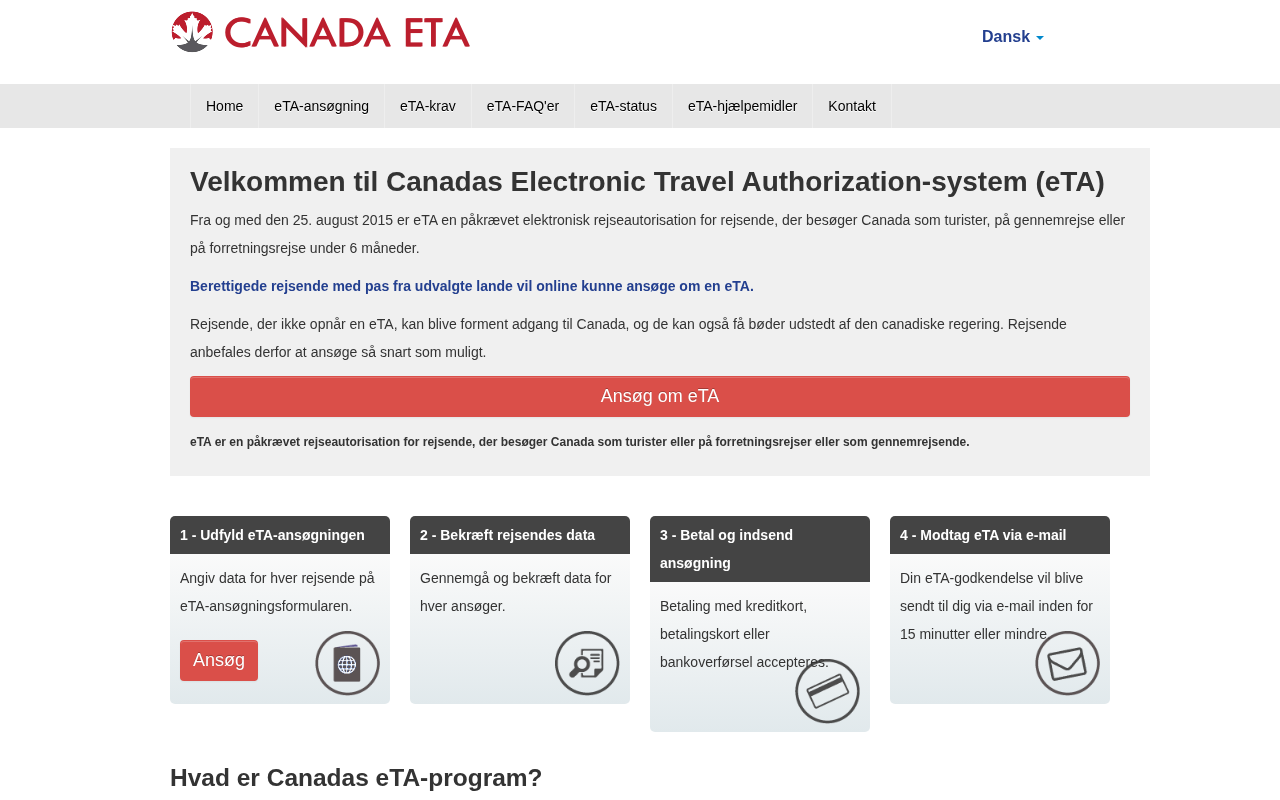Click the CANADA ETA logo text
The width and height of the screenshot is (1280, 800).
(x=347, y=32)
